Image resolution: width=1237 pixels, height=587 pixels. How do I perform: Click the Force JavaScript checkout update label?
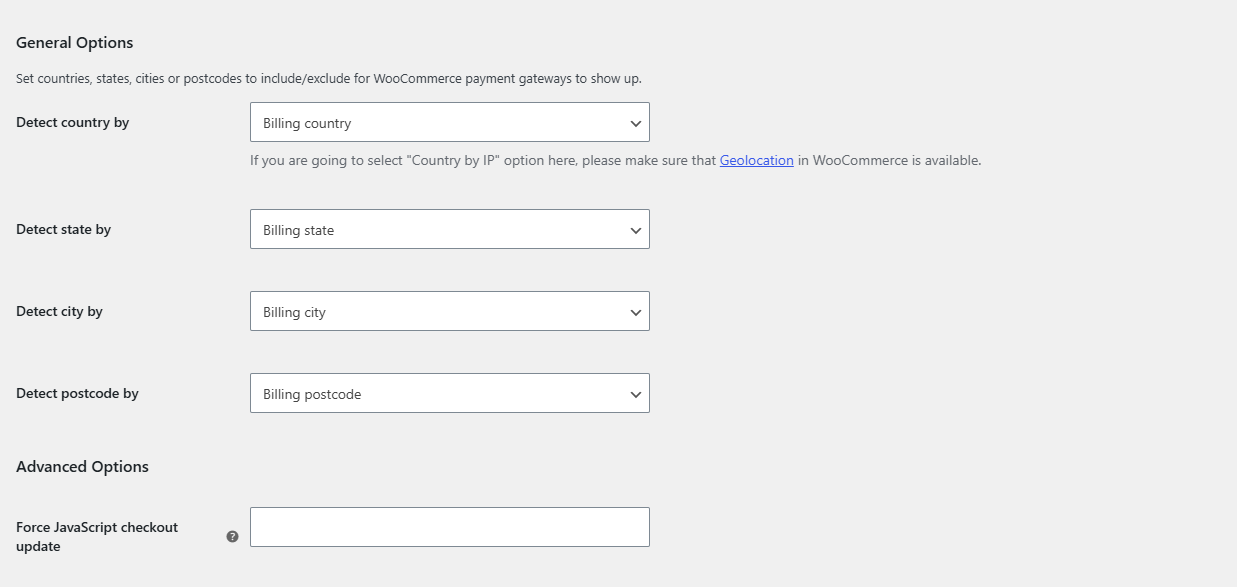click(97, 537)
